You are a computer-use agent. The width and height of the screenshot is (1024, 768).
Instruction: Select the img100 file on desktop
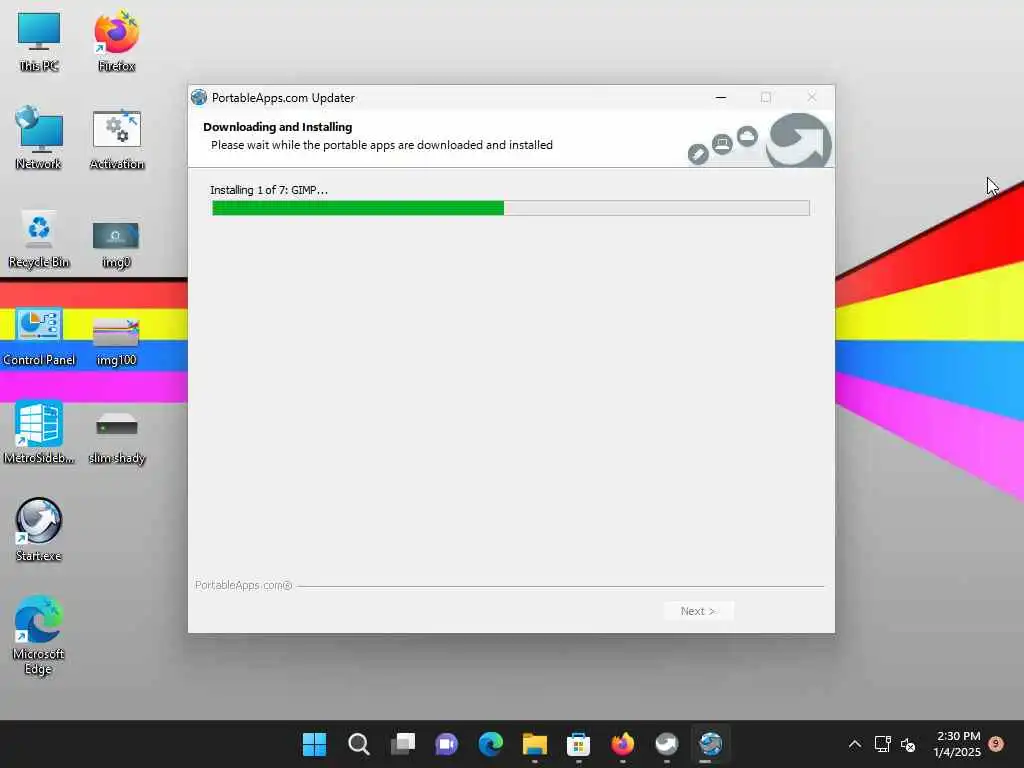click(116, 342)
